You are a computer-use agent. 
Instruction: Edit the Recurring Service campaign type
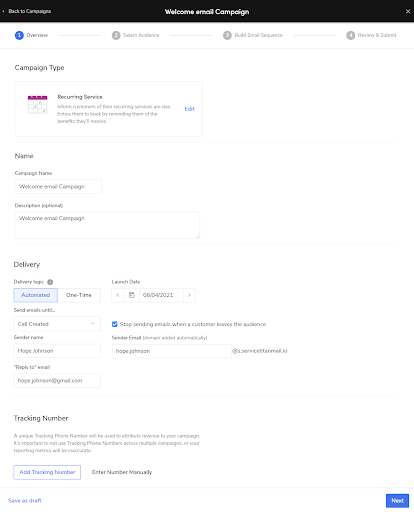189,109
